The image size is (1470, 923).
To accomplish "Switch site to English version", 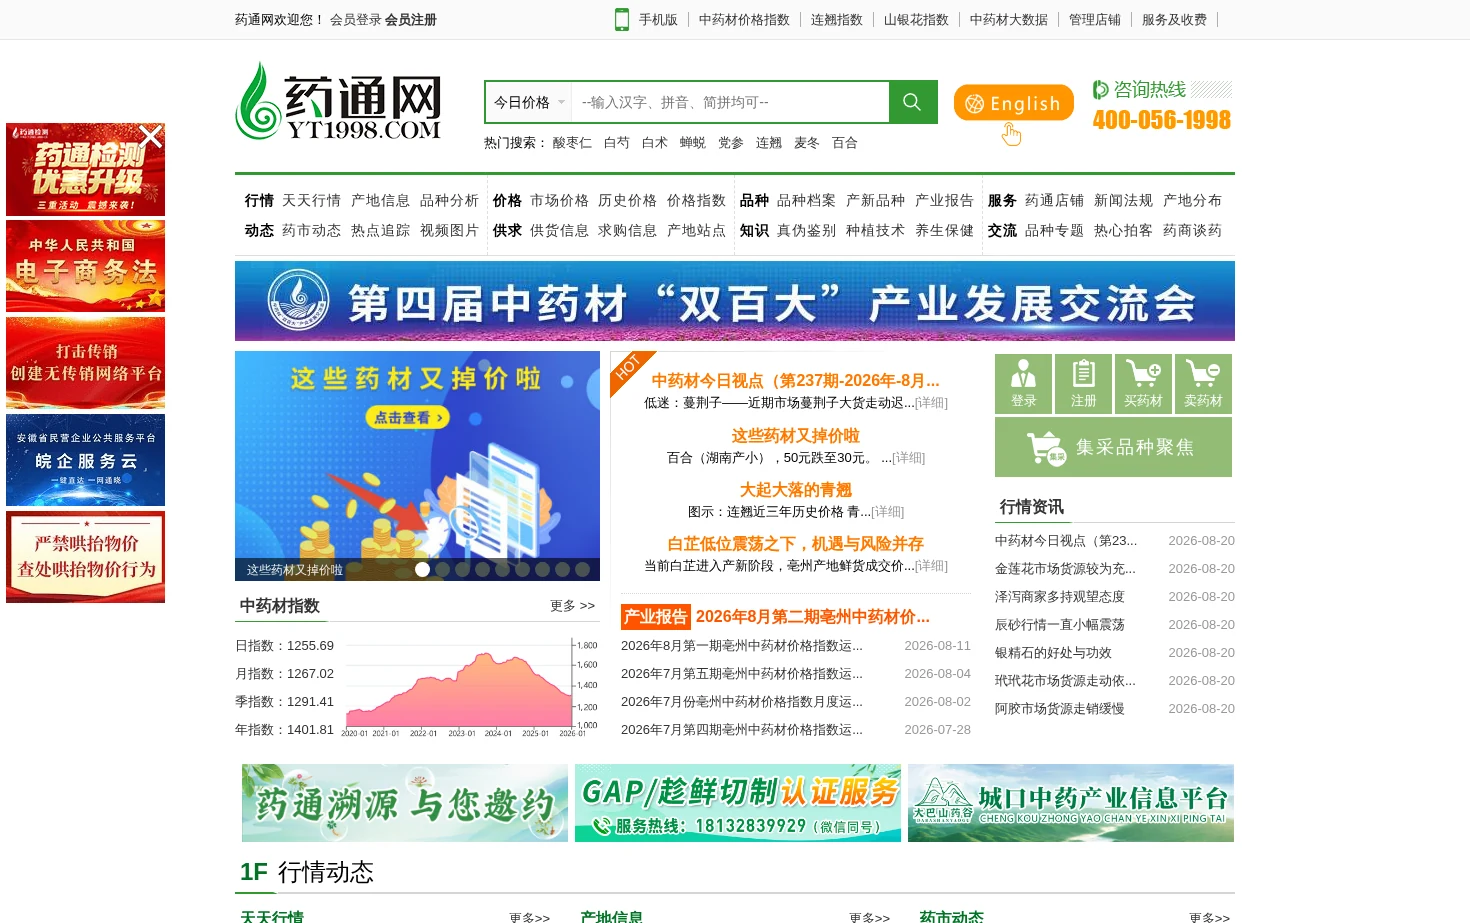I will (1013, 103).
